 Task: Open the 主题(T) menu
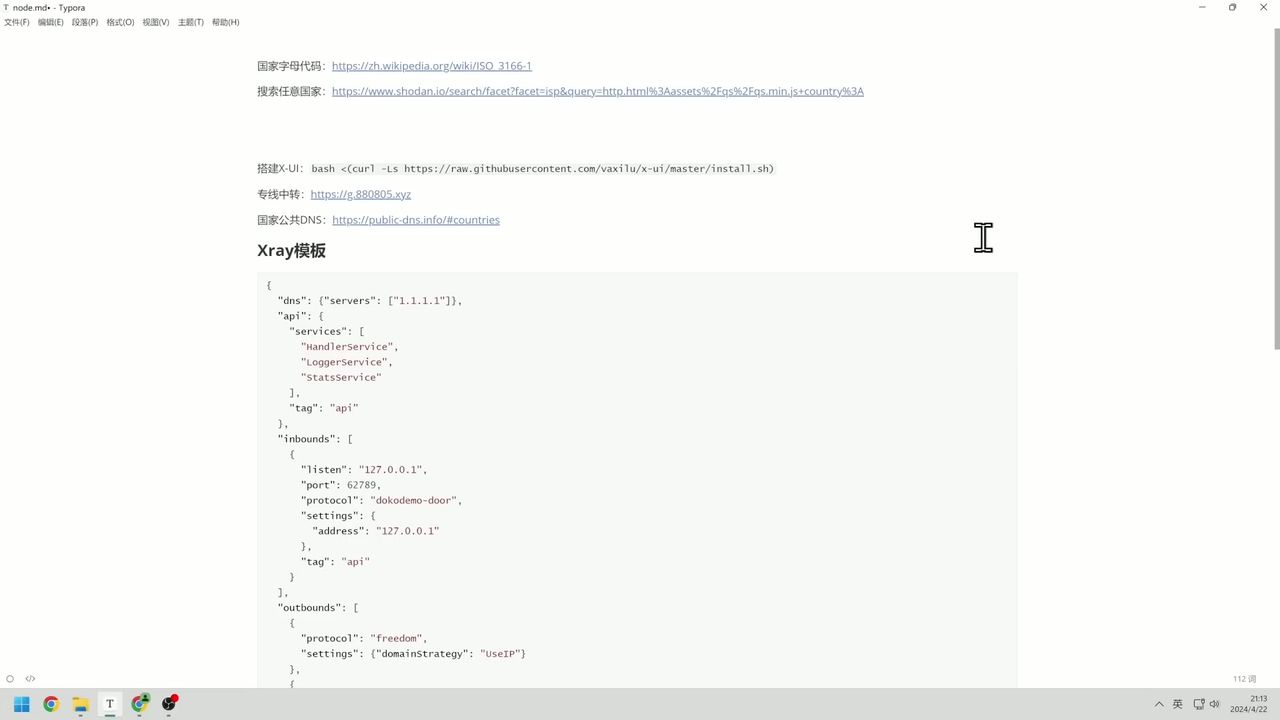[x=190, y=22]
